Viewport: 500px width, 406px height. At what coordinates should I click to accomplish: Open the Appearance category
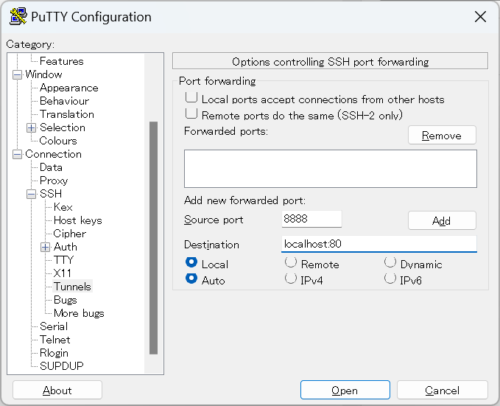point(69,88)
